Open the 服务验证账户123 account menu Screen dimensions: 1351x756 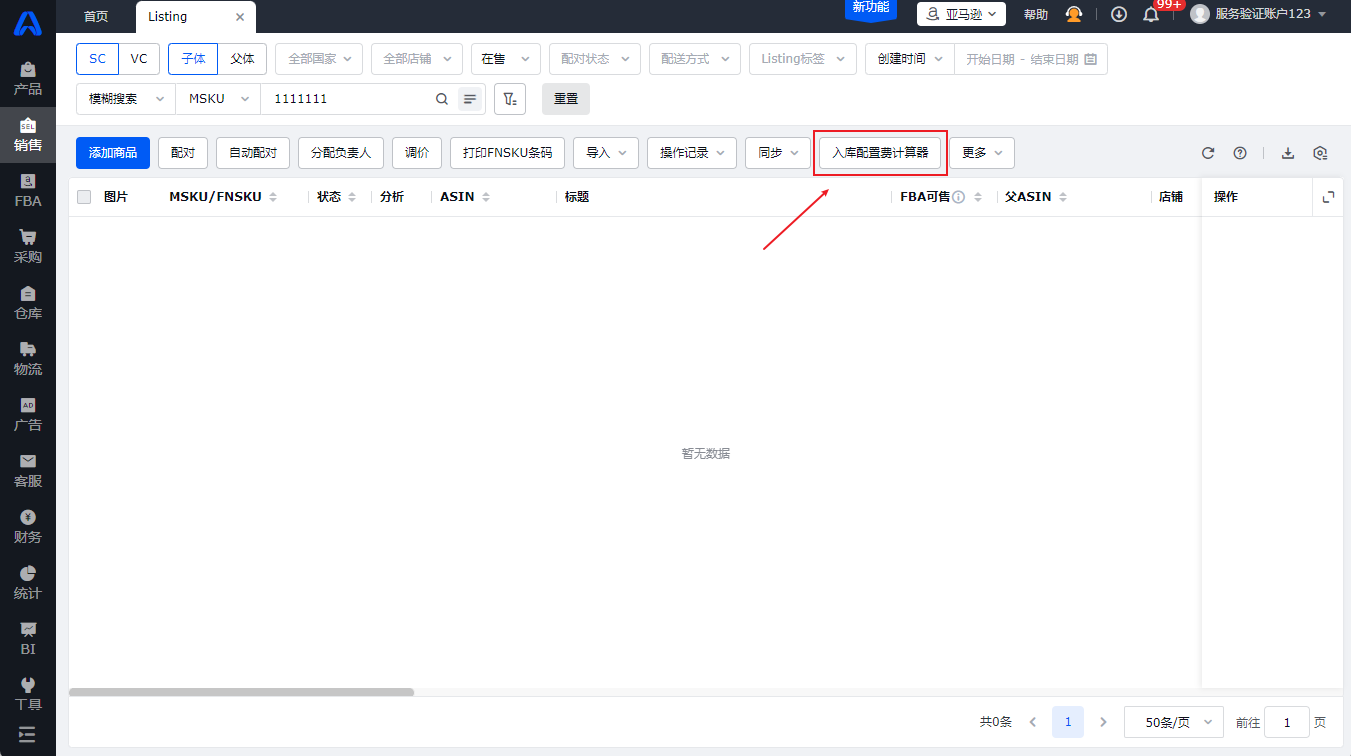point(1259,14)
